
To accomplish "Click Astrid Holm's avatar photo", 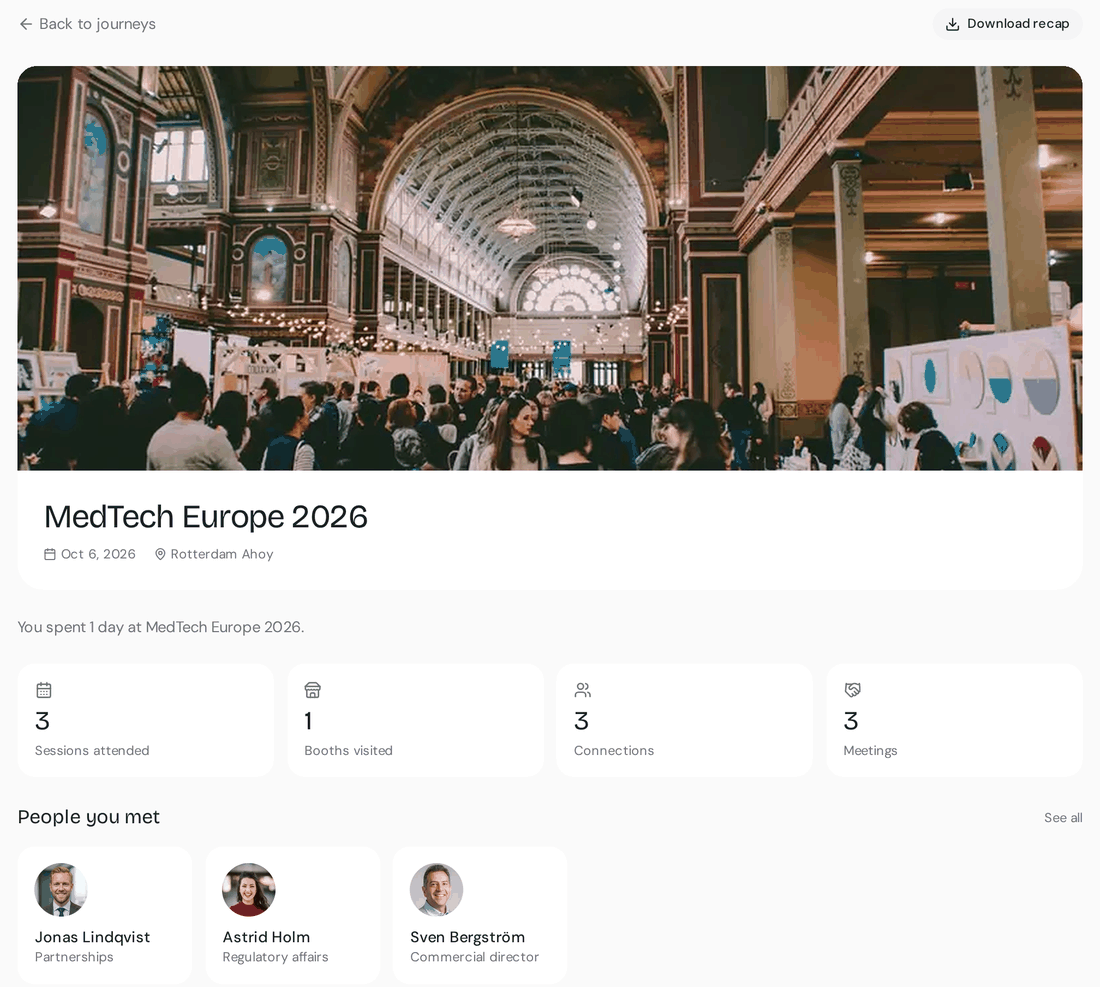I will (x=249, y=889).
